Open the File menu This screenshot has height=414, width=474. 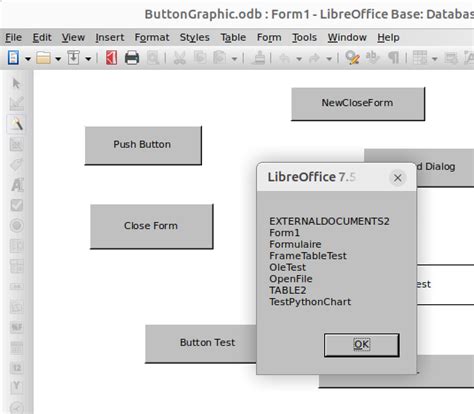click(x=13, y=37)
